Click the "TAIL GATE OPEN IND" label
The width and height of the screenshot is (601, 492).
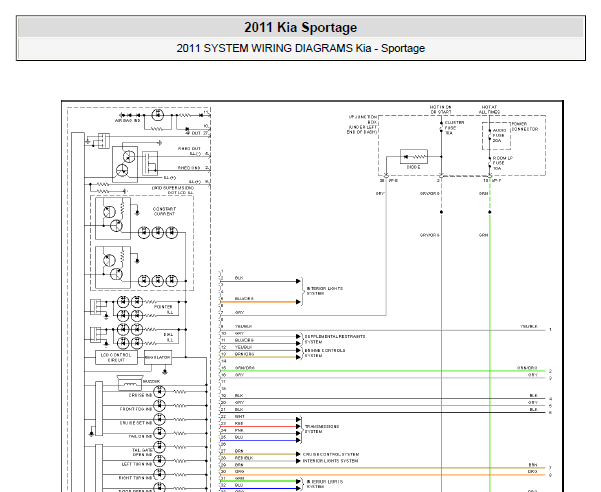click(x=142, y=453)
